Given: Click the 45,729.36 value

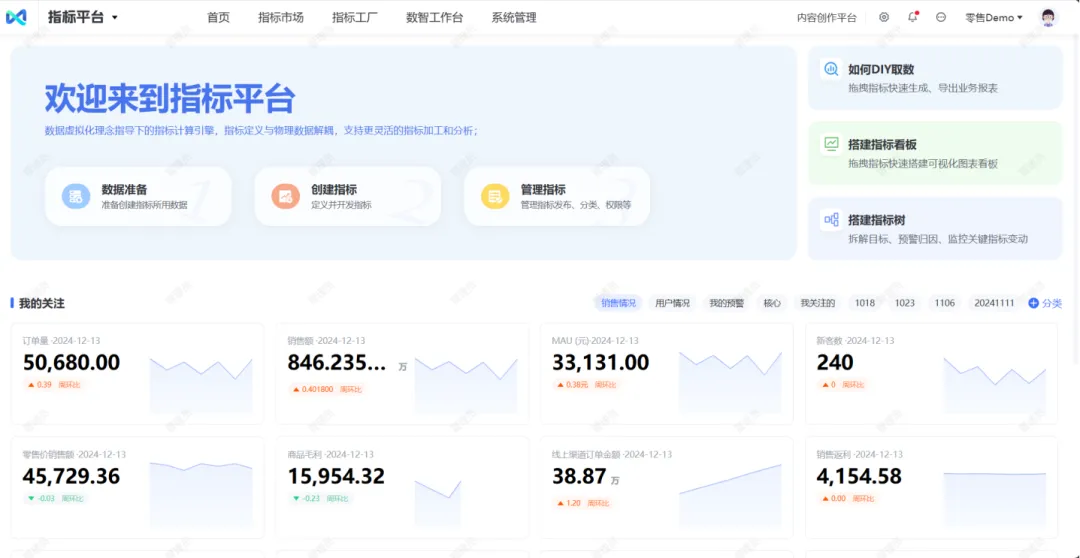Looking at the screenshot, I should (x=72, y=476).
